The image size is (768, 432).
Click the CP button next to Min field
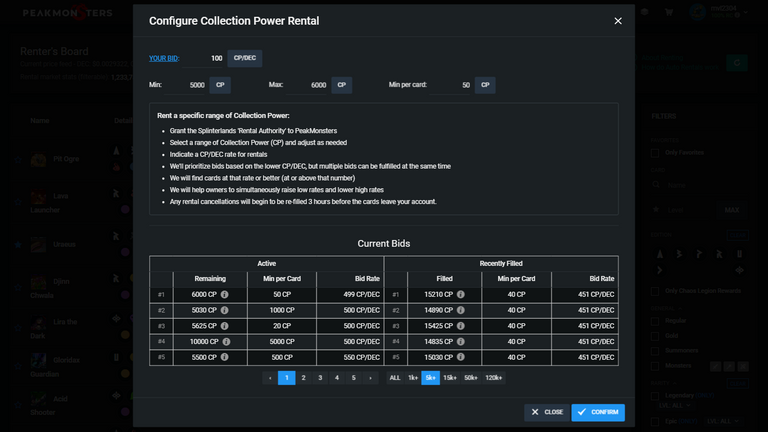[220, 85]
